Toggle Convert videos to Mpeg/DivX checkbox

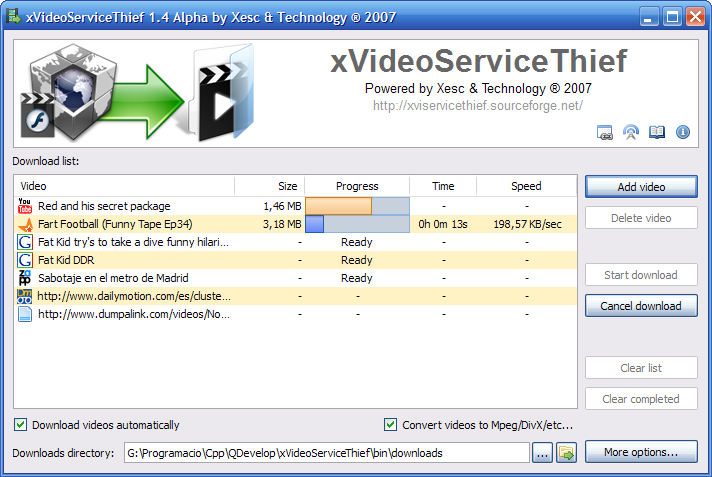point(390,425)
